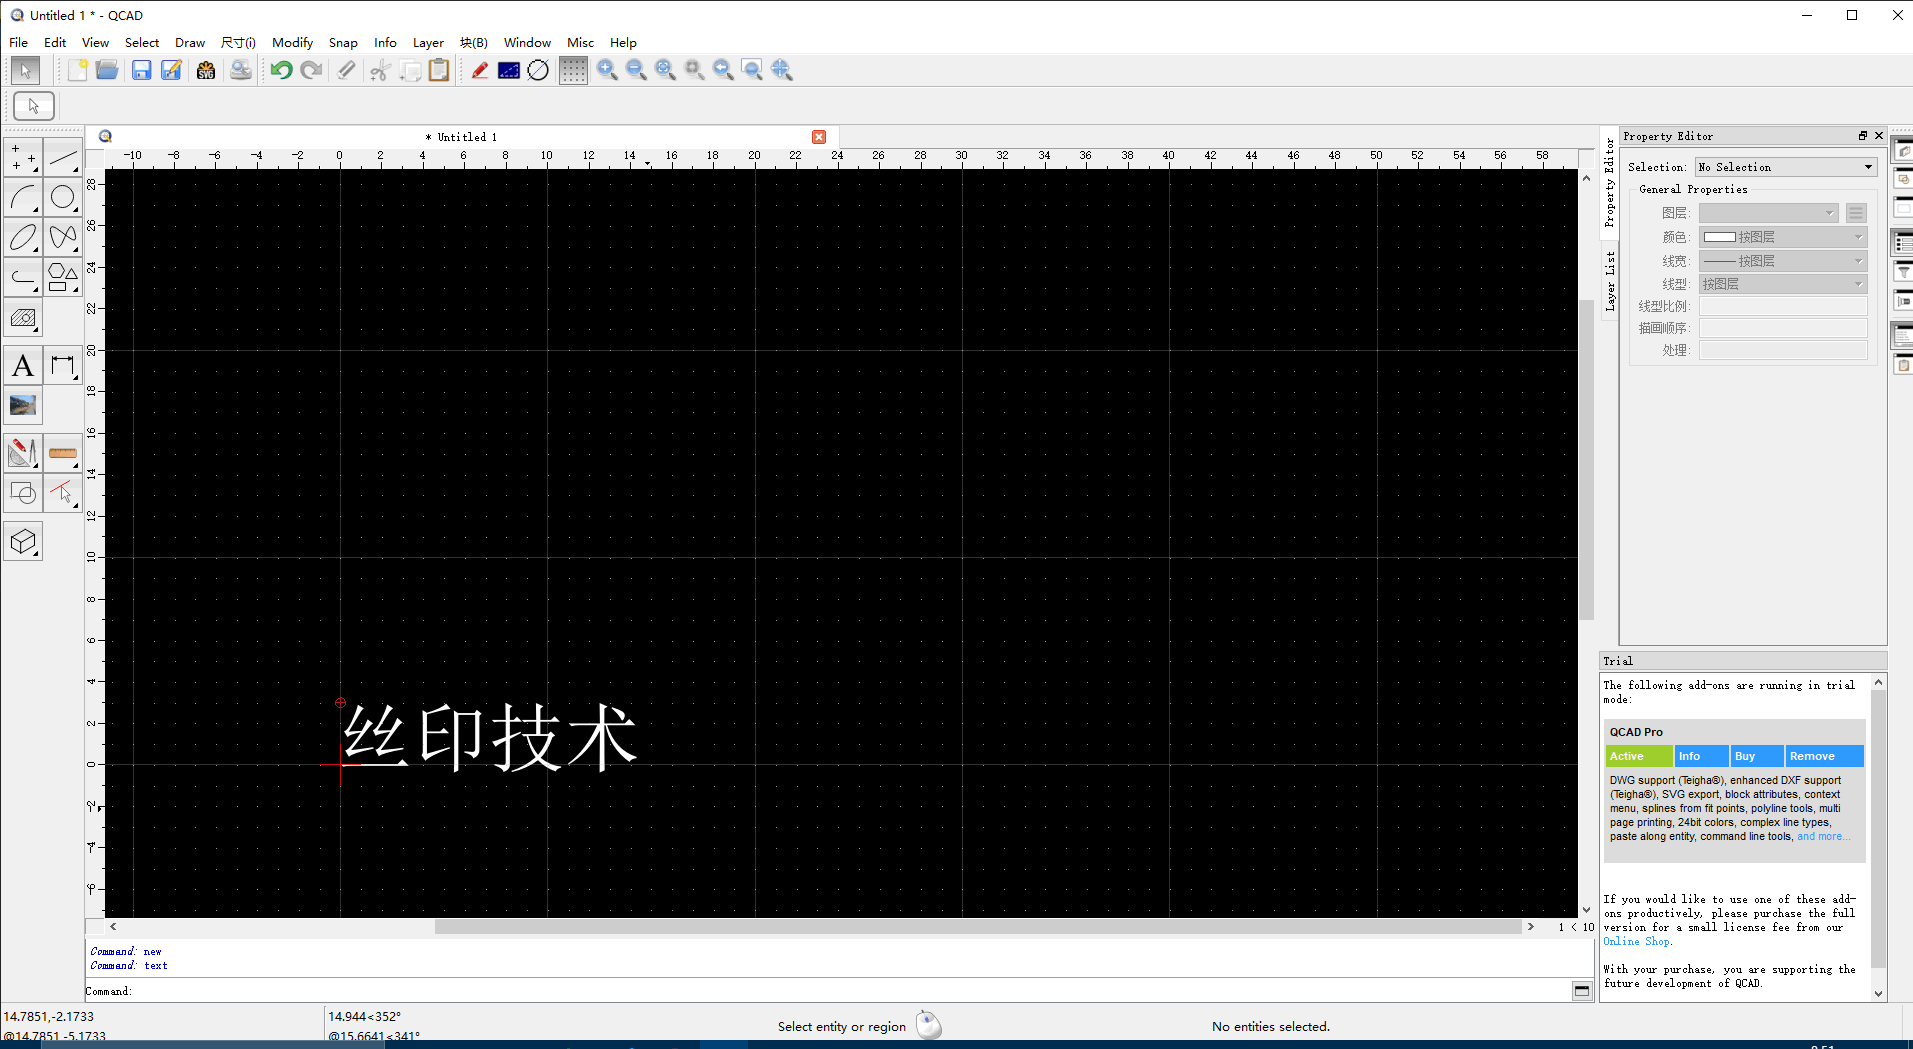The height and width of the screenshot is (1049, 1913).
Task: Open the Hatch tool
Action: click(x=23, y=318)
